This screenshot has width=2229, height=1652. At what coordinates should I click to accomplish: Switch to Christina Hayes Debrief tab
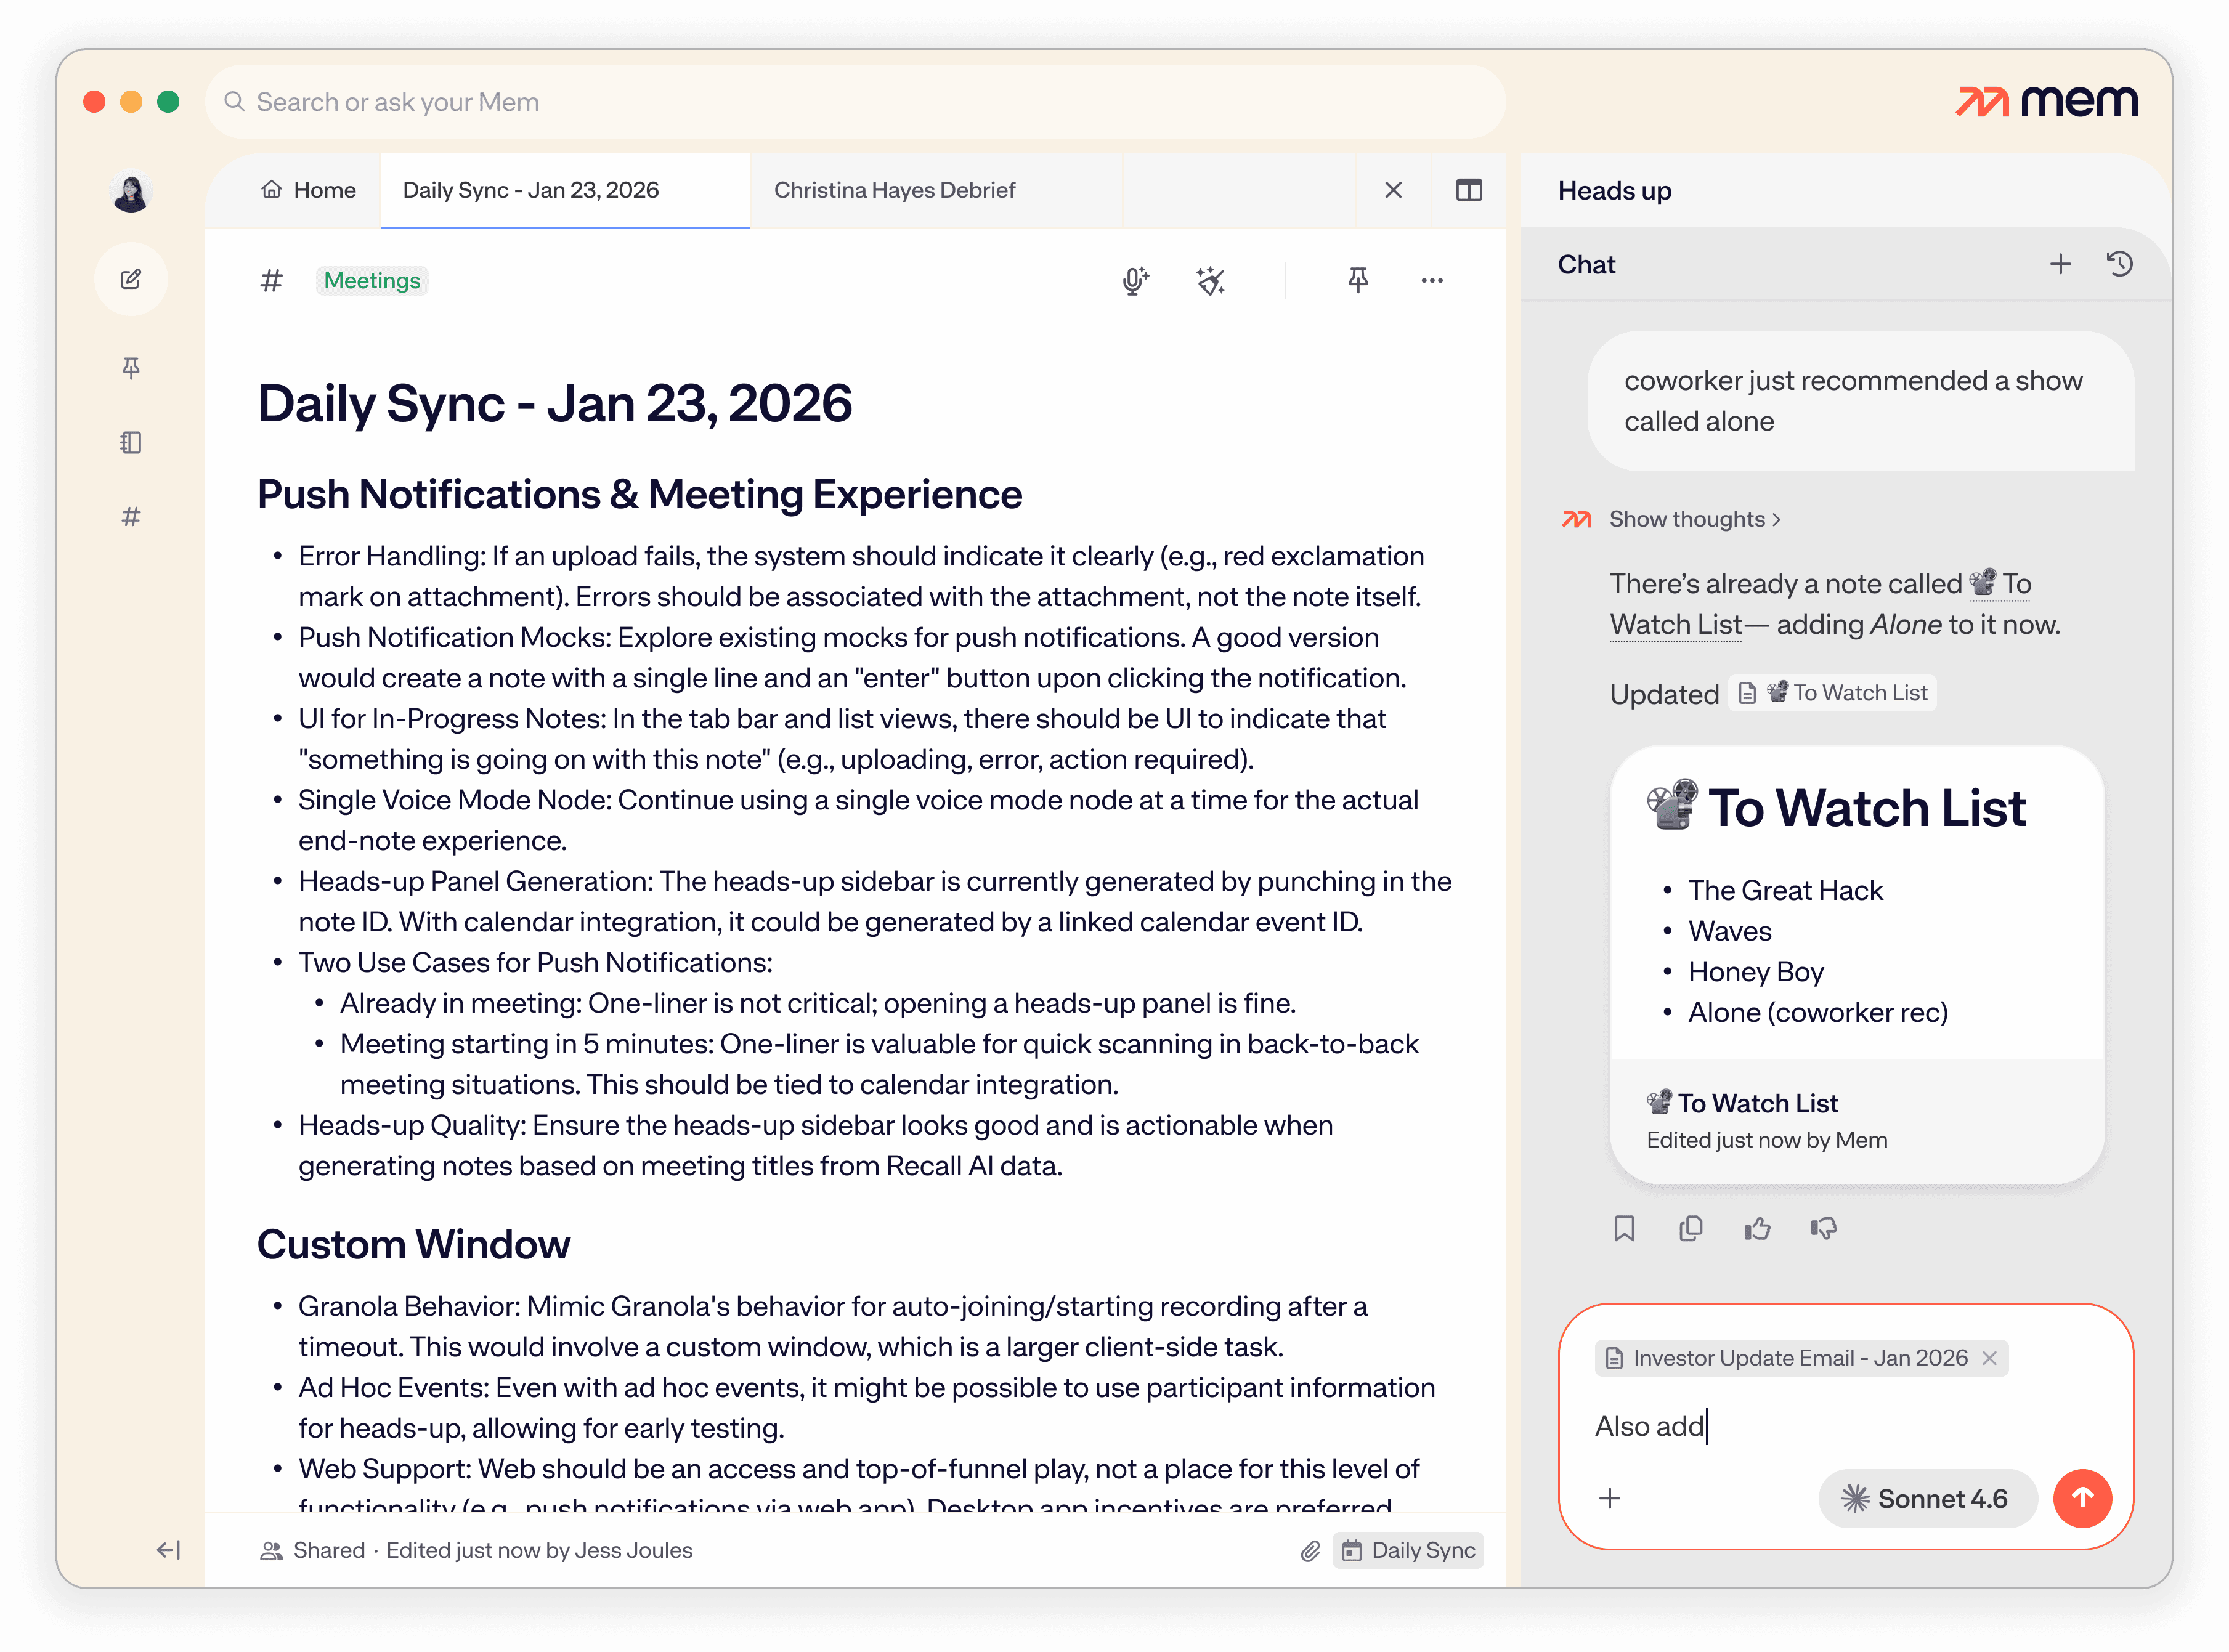coord(894,190)
